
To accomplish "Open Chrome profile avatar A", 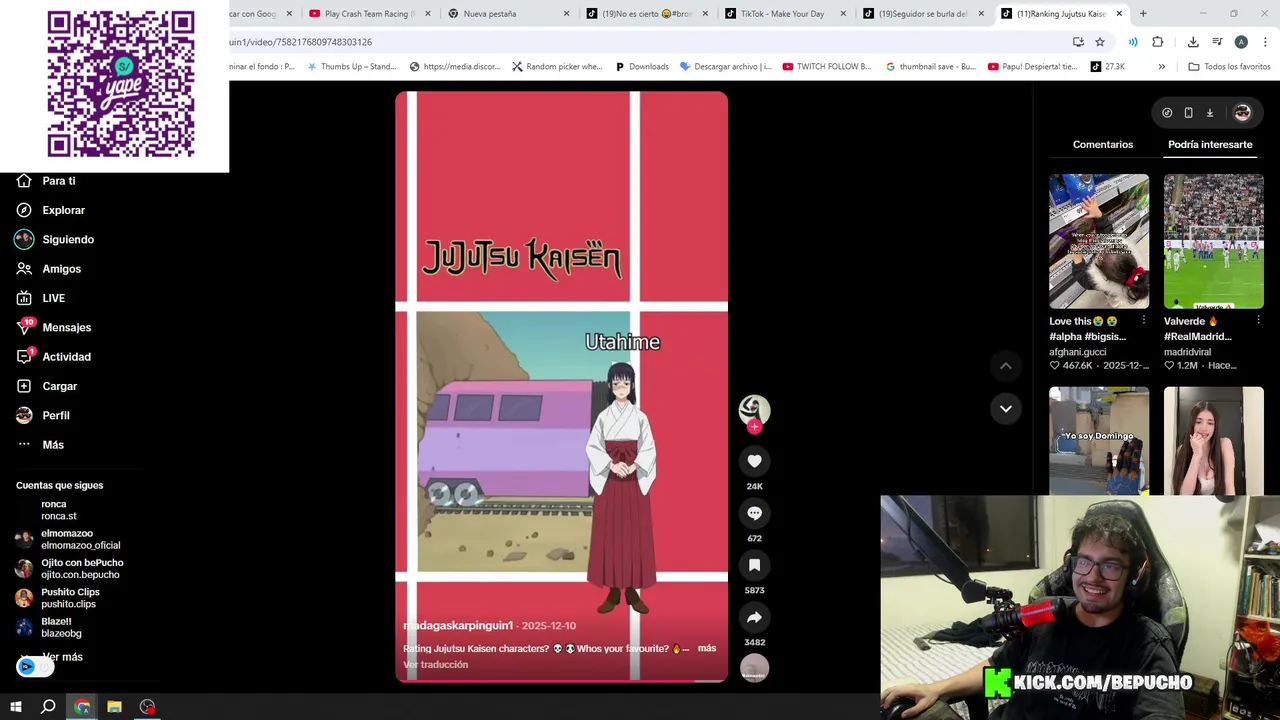I will 1241,42.
